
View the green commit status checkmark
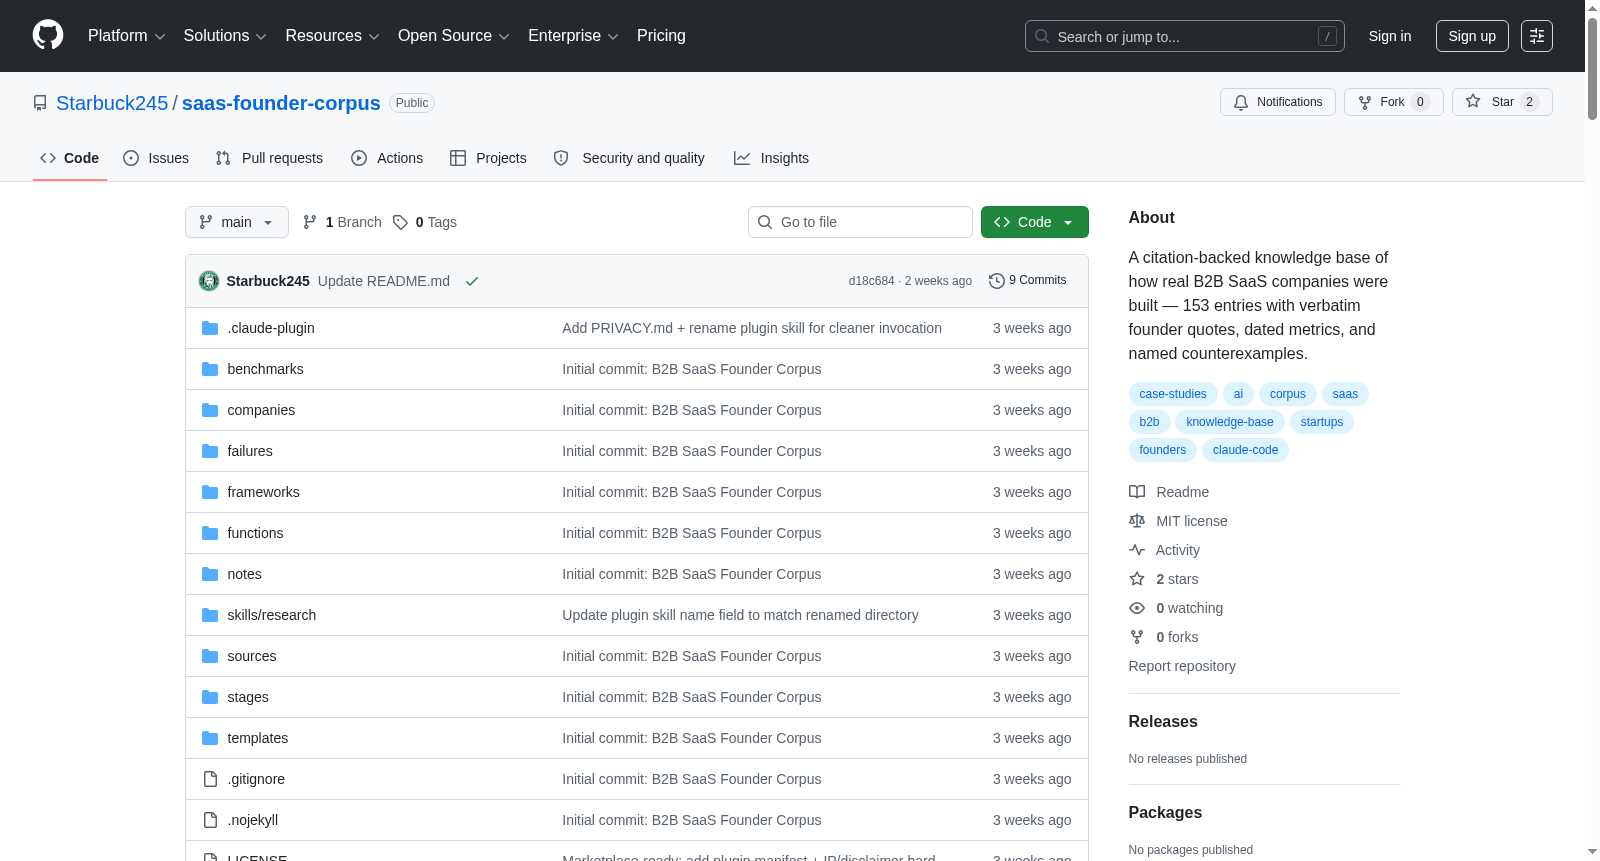point(472,281)
